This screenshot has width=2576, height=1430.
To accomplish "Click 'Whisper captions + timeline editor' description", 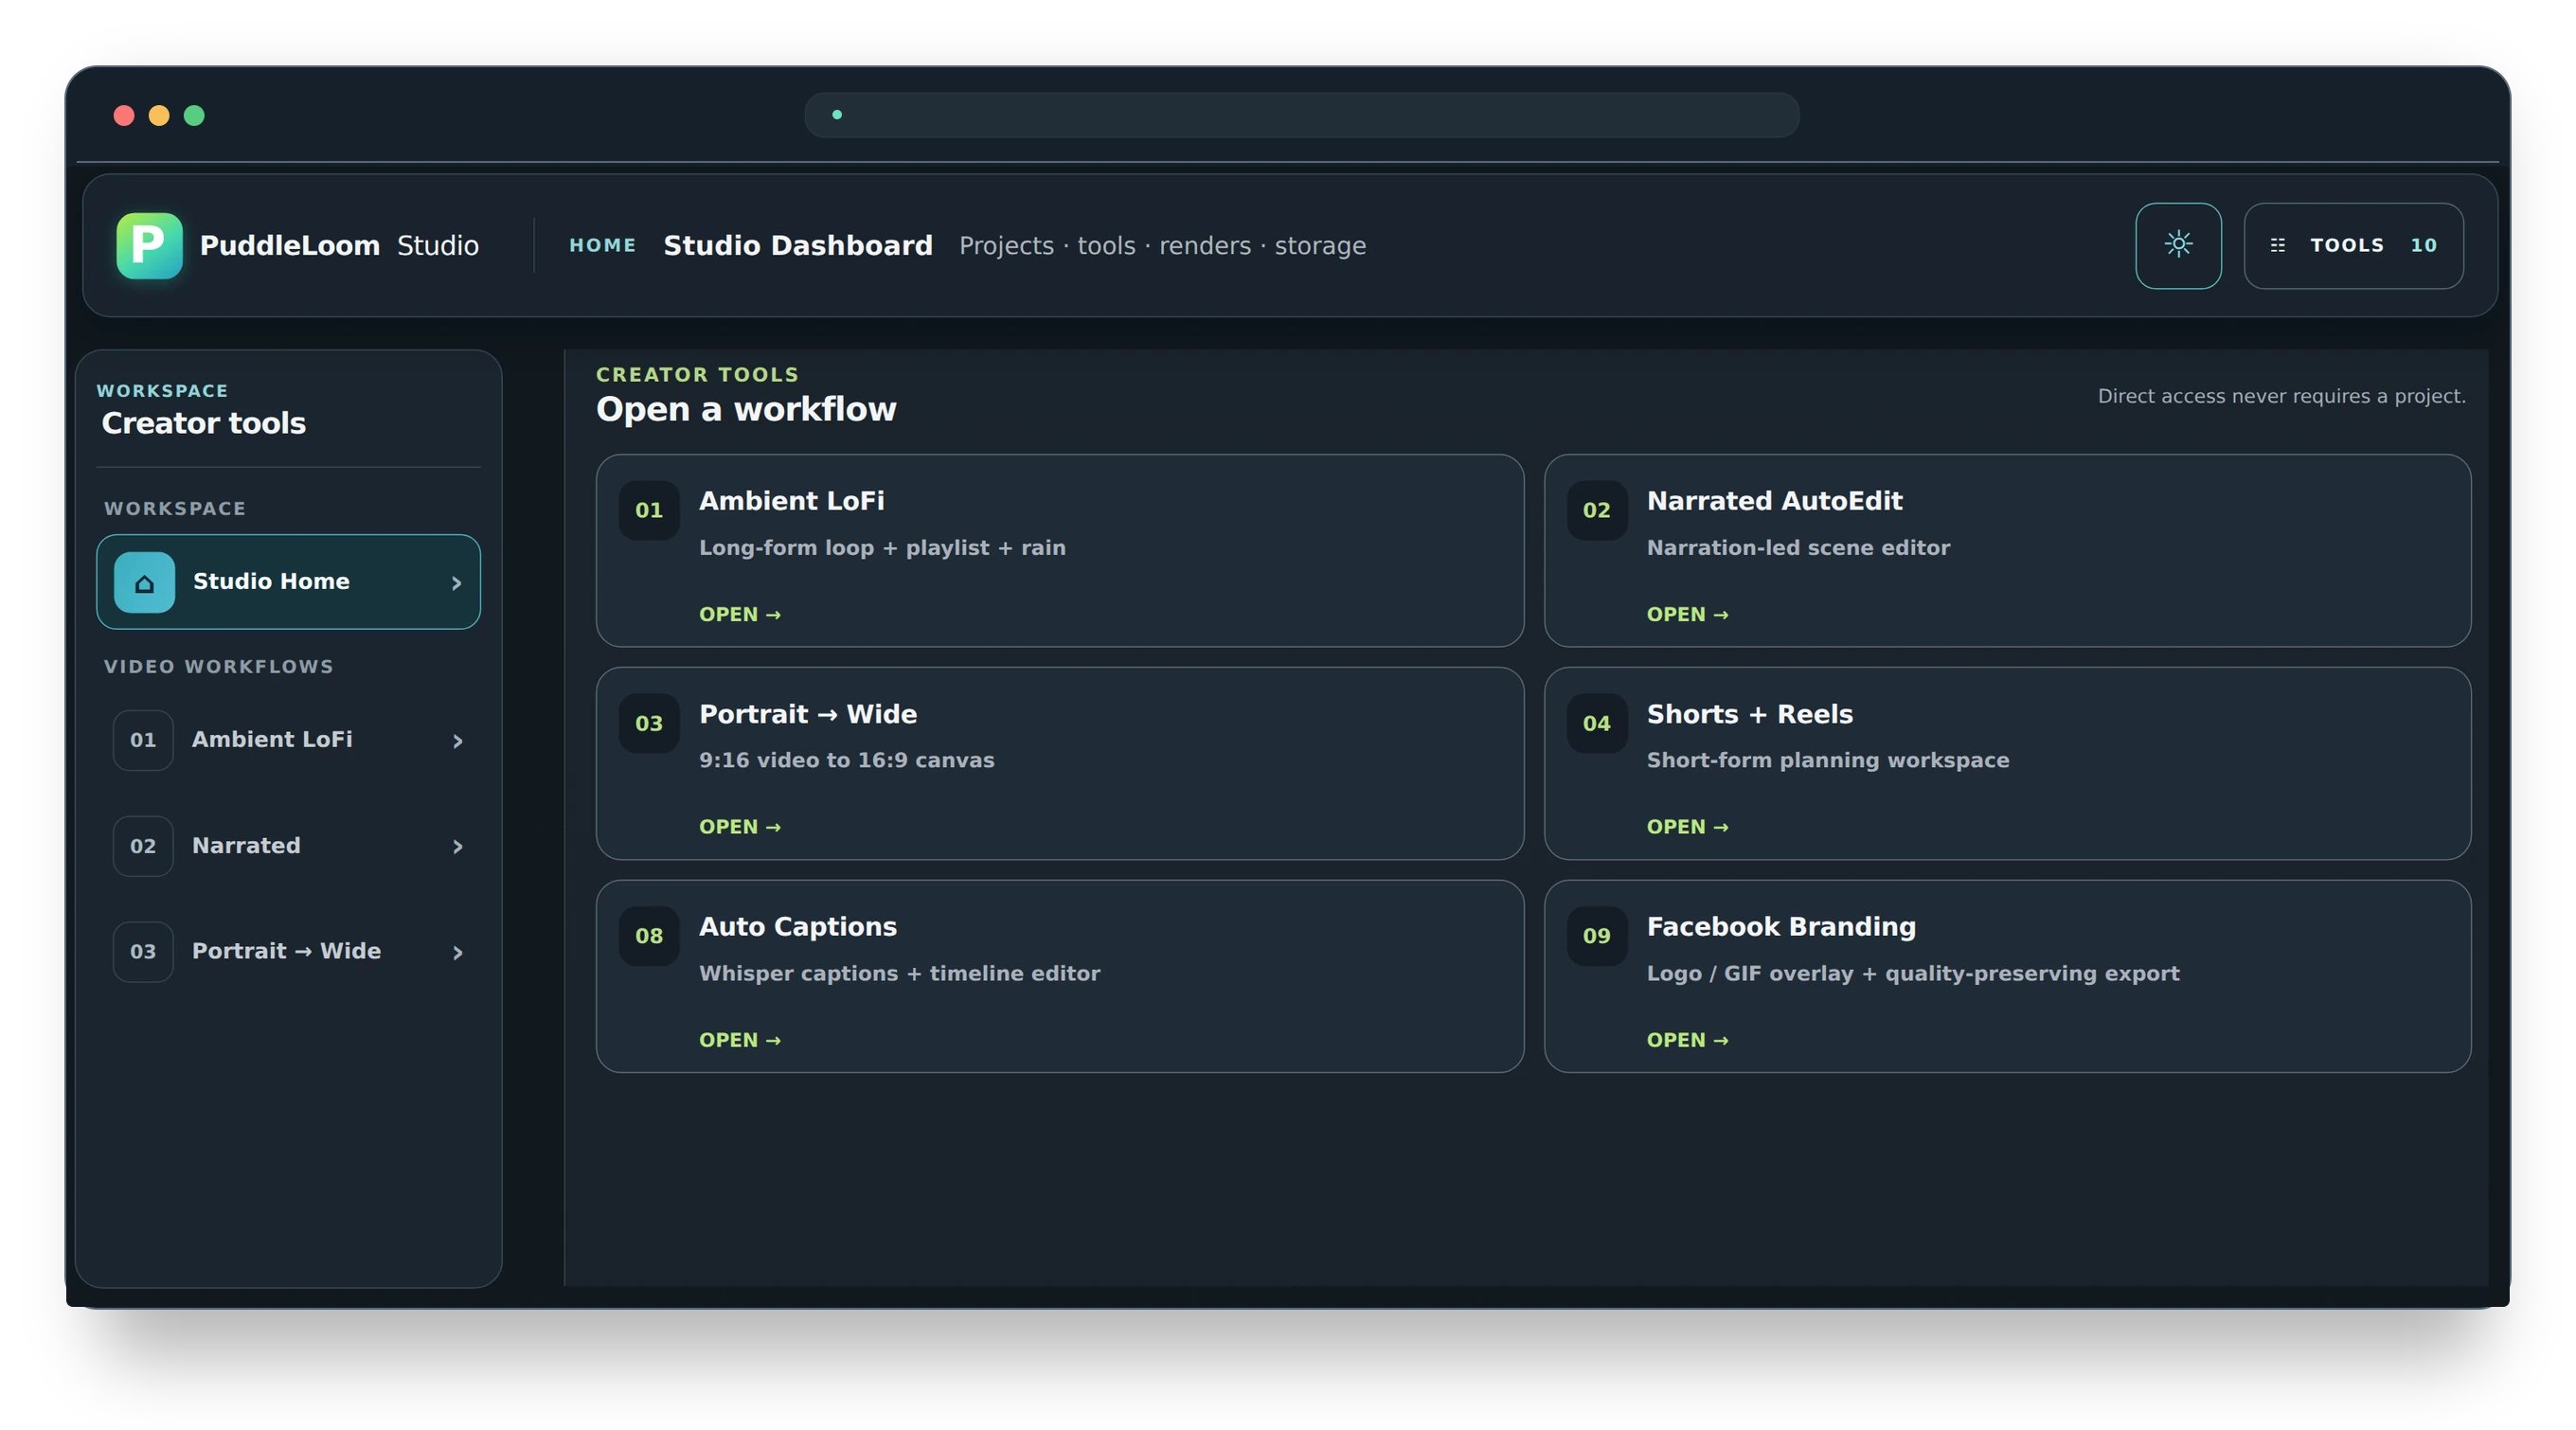I will tap(899, 973).
